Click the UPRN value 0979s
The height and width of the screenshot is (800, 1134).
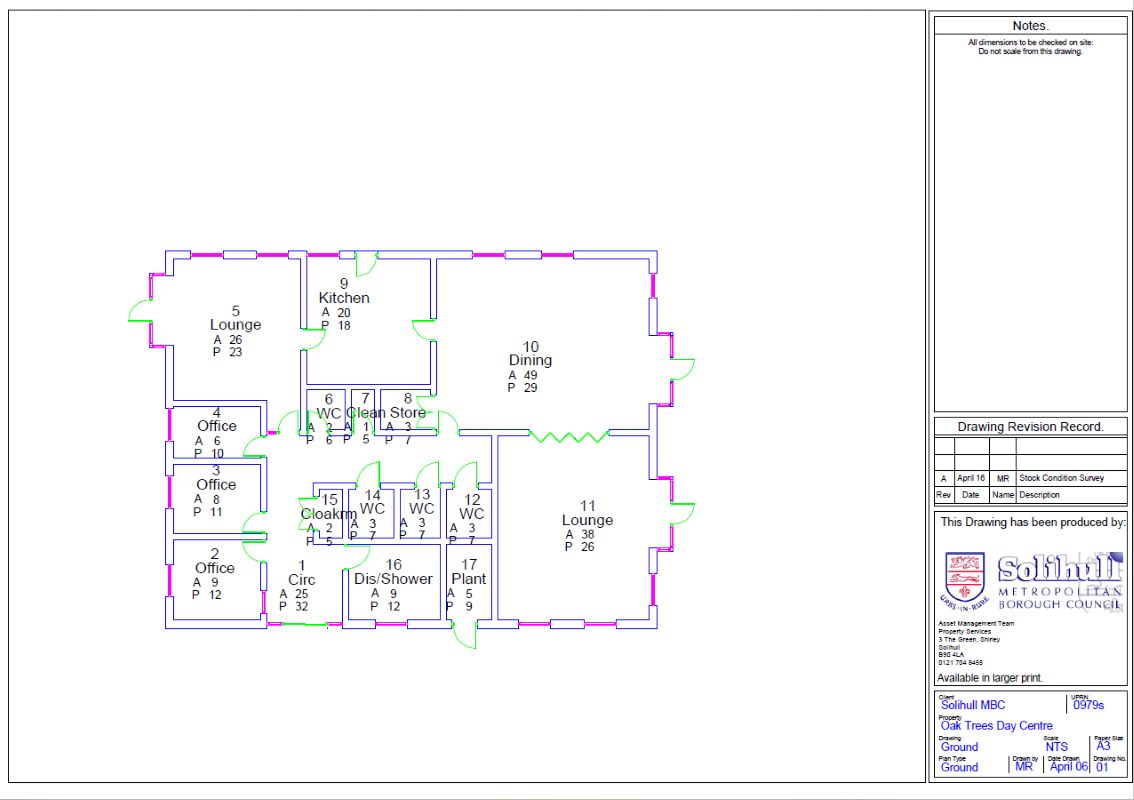coord(1088,705)
